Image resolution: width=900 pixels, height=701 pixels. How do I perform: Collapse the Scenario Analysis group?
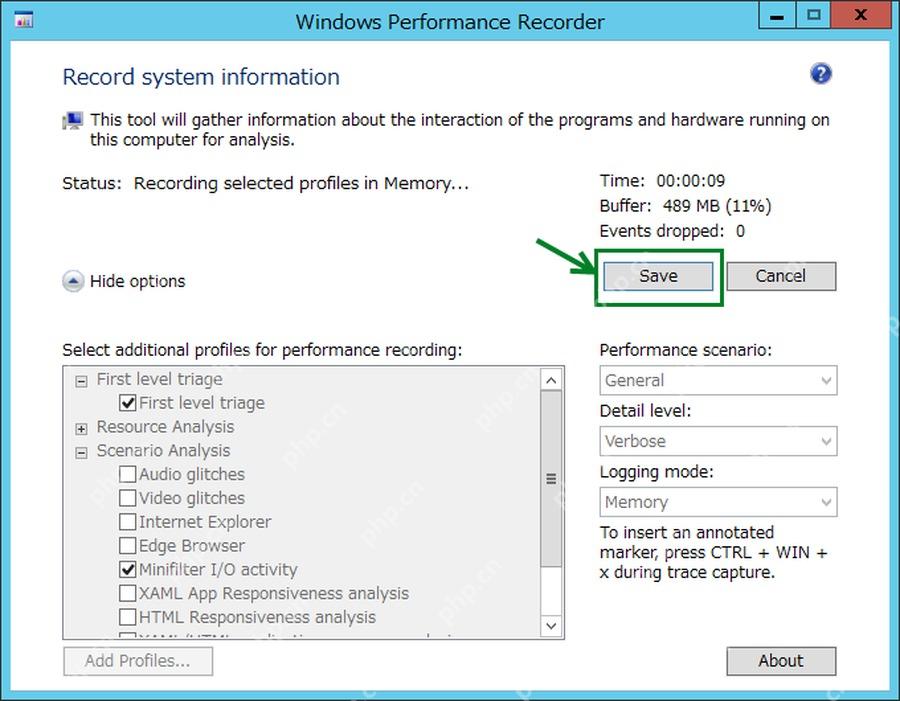point(82,452)
